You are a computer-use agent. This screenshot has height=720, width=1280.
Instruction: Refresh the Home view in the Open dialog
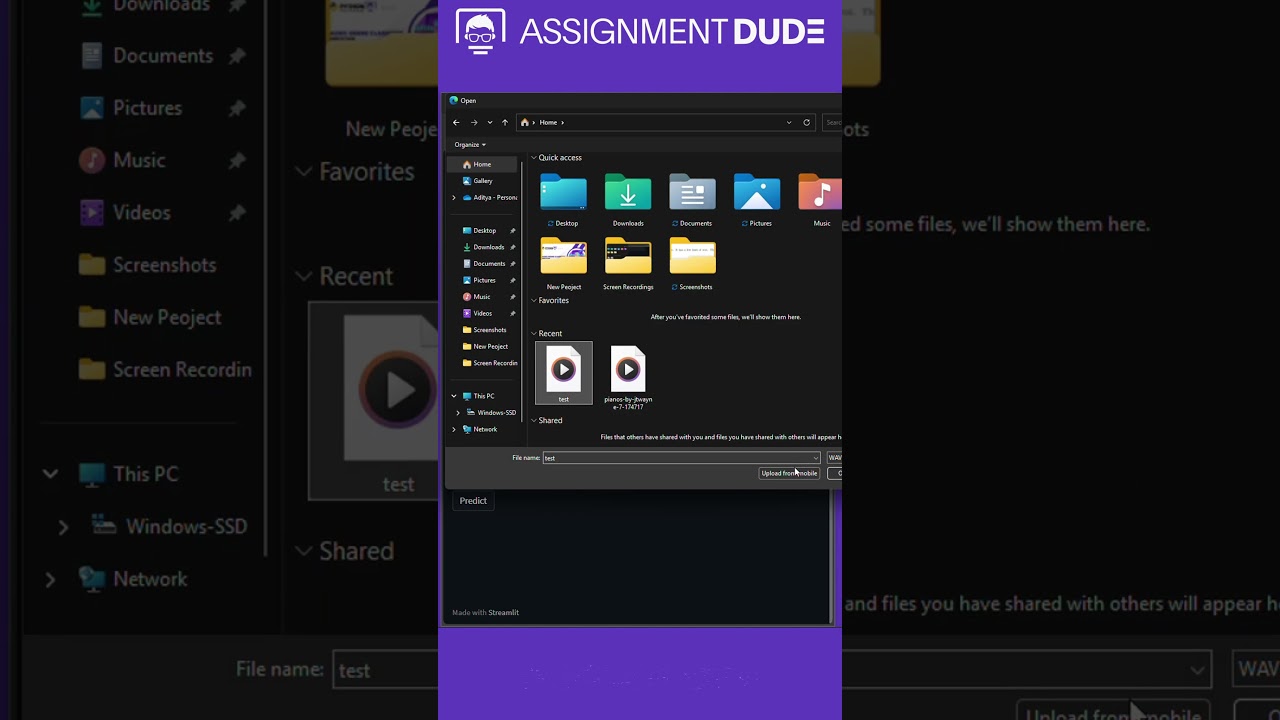point(806,122)
